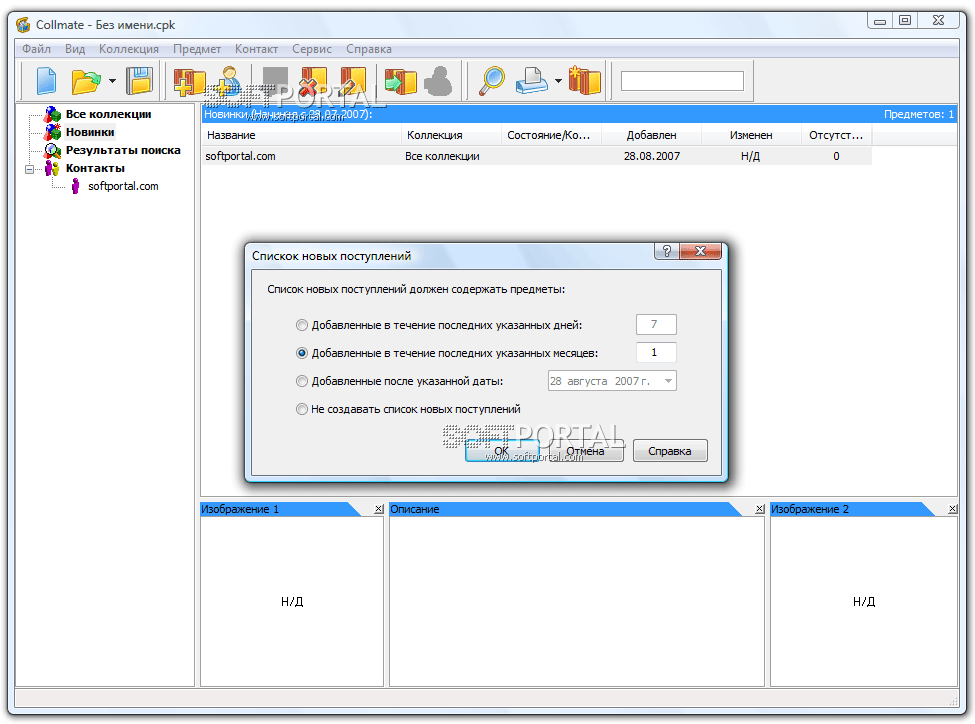Viewport: 975px width, 724px height.
Task: Click the Open file folder icon
Action: pyautogui.click(x=86, y=81)
